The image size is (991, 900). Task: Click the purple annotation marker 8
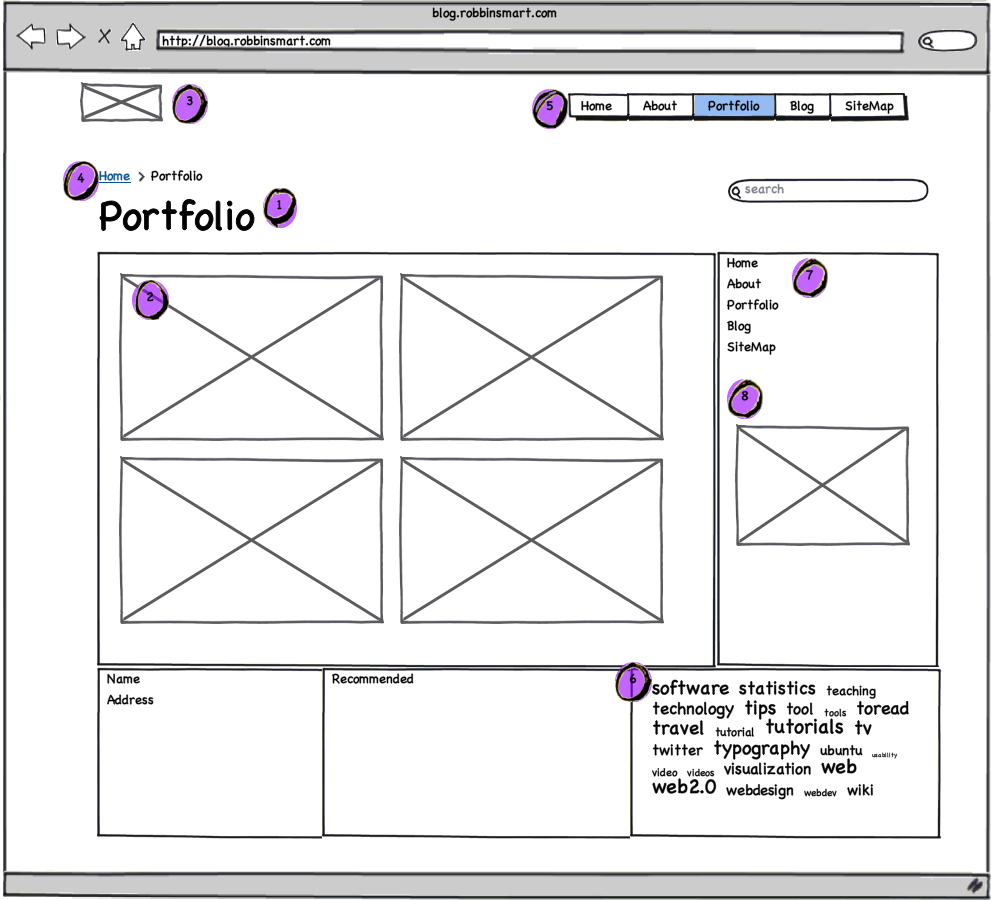click(744, 398)
